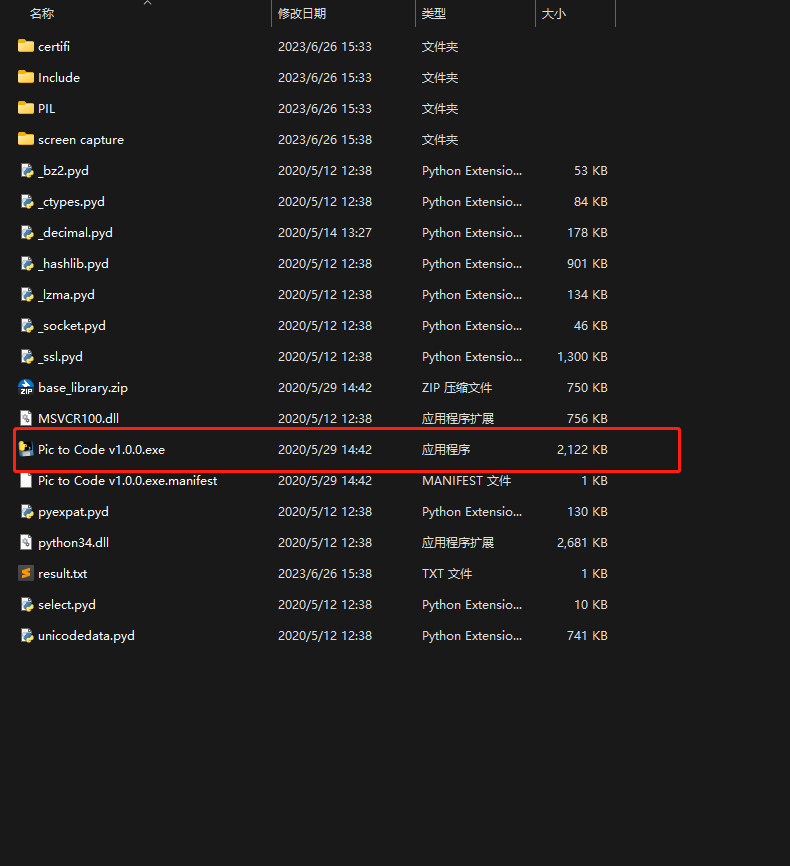Viewport: 790px width, 866px height.
Task: Click the 10 KB size value
Action: coord(591,604)
